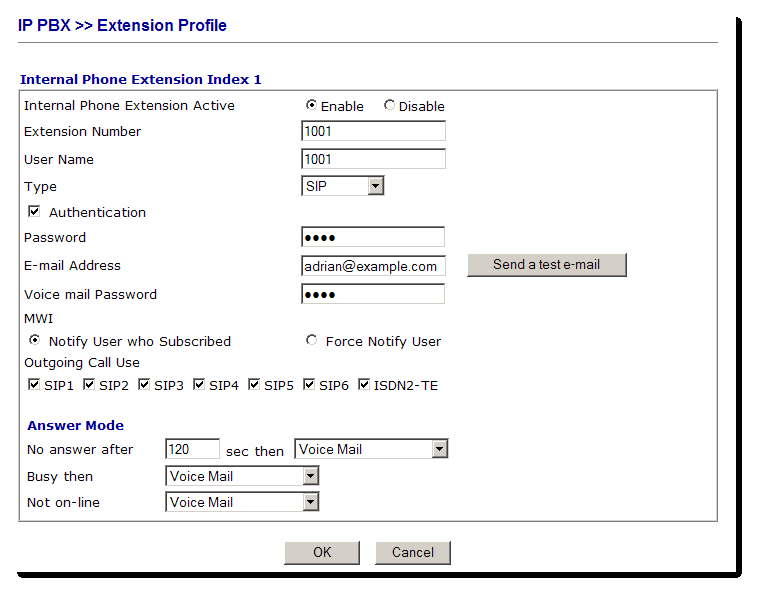759x595 pixels.
Task: Click the Internal Phone Extension Index 1 heading
Action: click(x=140, y=79)
